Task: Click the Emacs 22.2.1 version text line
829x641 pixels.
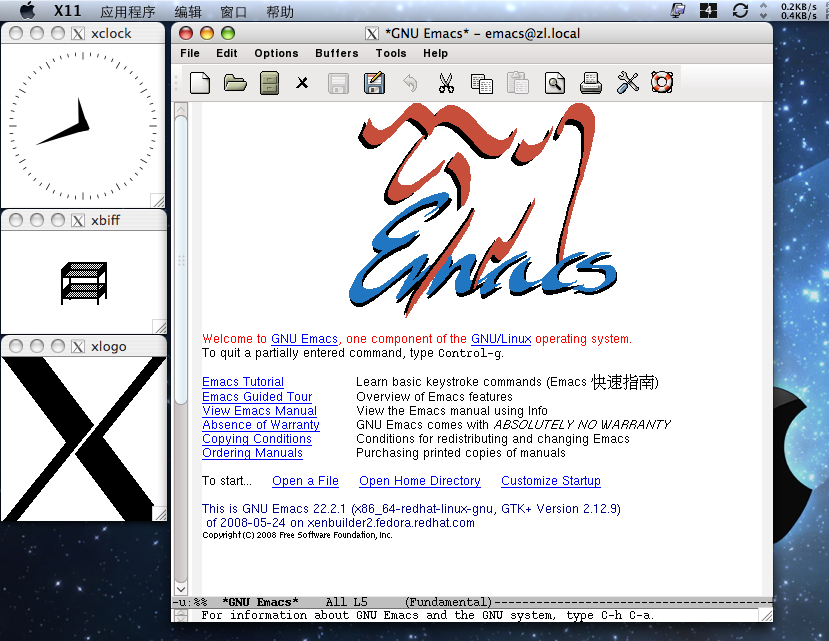Action: [x=411, y=509]
